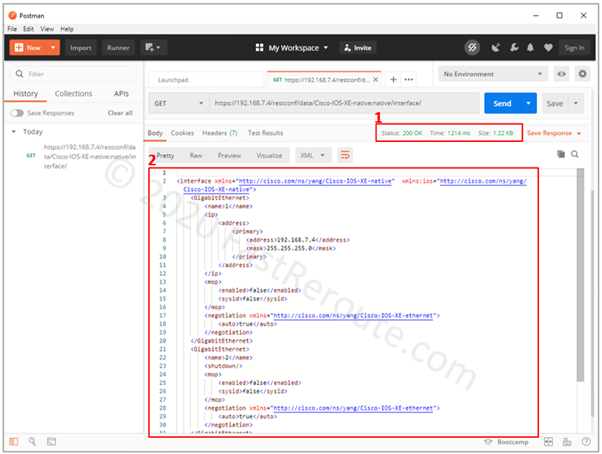Click the Clear all link
This screenshot has width=602, height=454.
pyautogui.click(x=120, y=113)
